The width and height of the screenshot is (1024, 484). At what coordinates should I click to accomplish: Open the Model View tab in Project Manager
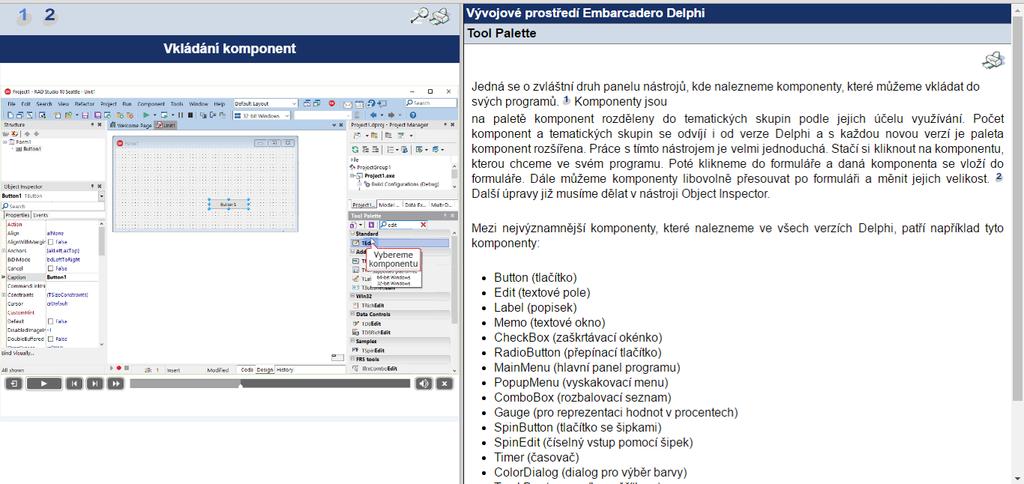pos(389,204)
